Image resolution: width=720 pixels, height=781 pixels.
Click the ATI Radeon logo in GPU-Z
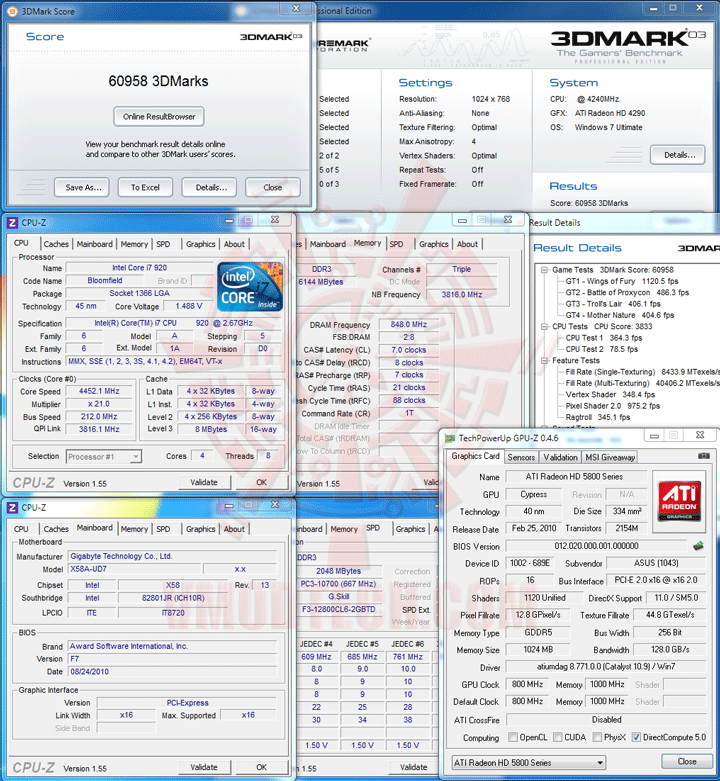coord(679,501)
